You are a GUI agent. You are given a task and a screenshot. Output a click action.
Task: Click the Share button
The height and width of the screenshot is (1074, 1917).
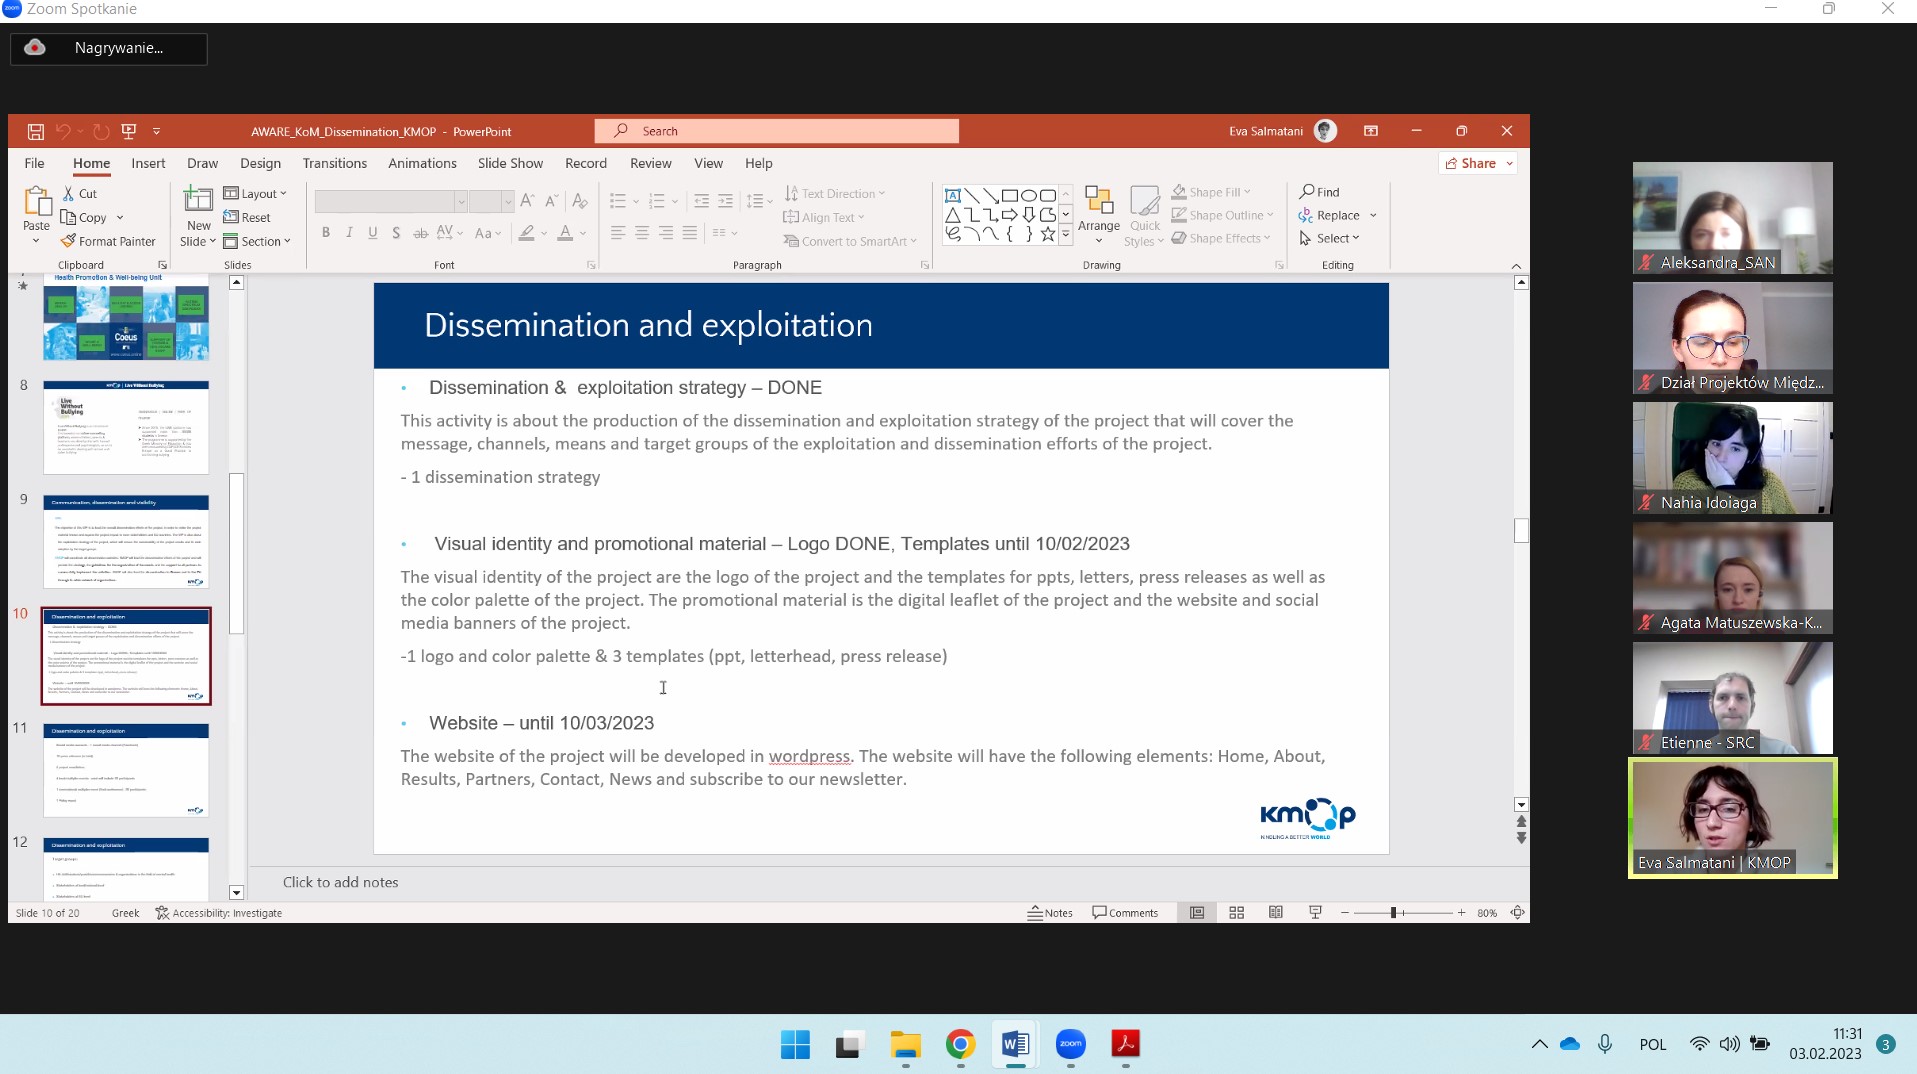click(x=1477, y=163)
